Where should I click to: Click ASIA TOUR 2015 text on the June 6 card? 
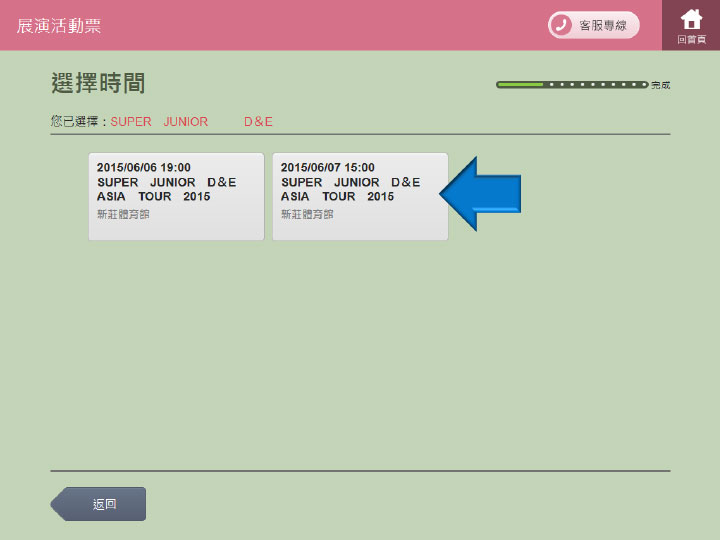[154, 197]
